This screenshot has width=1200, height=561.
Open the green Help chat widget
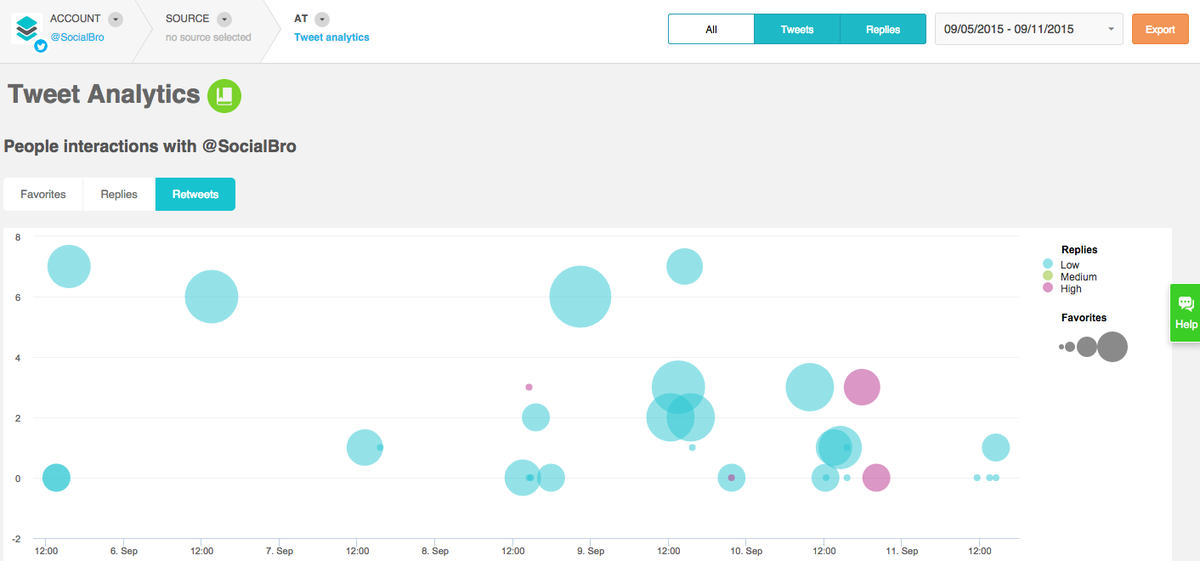tap(1186, 313)
